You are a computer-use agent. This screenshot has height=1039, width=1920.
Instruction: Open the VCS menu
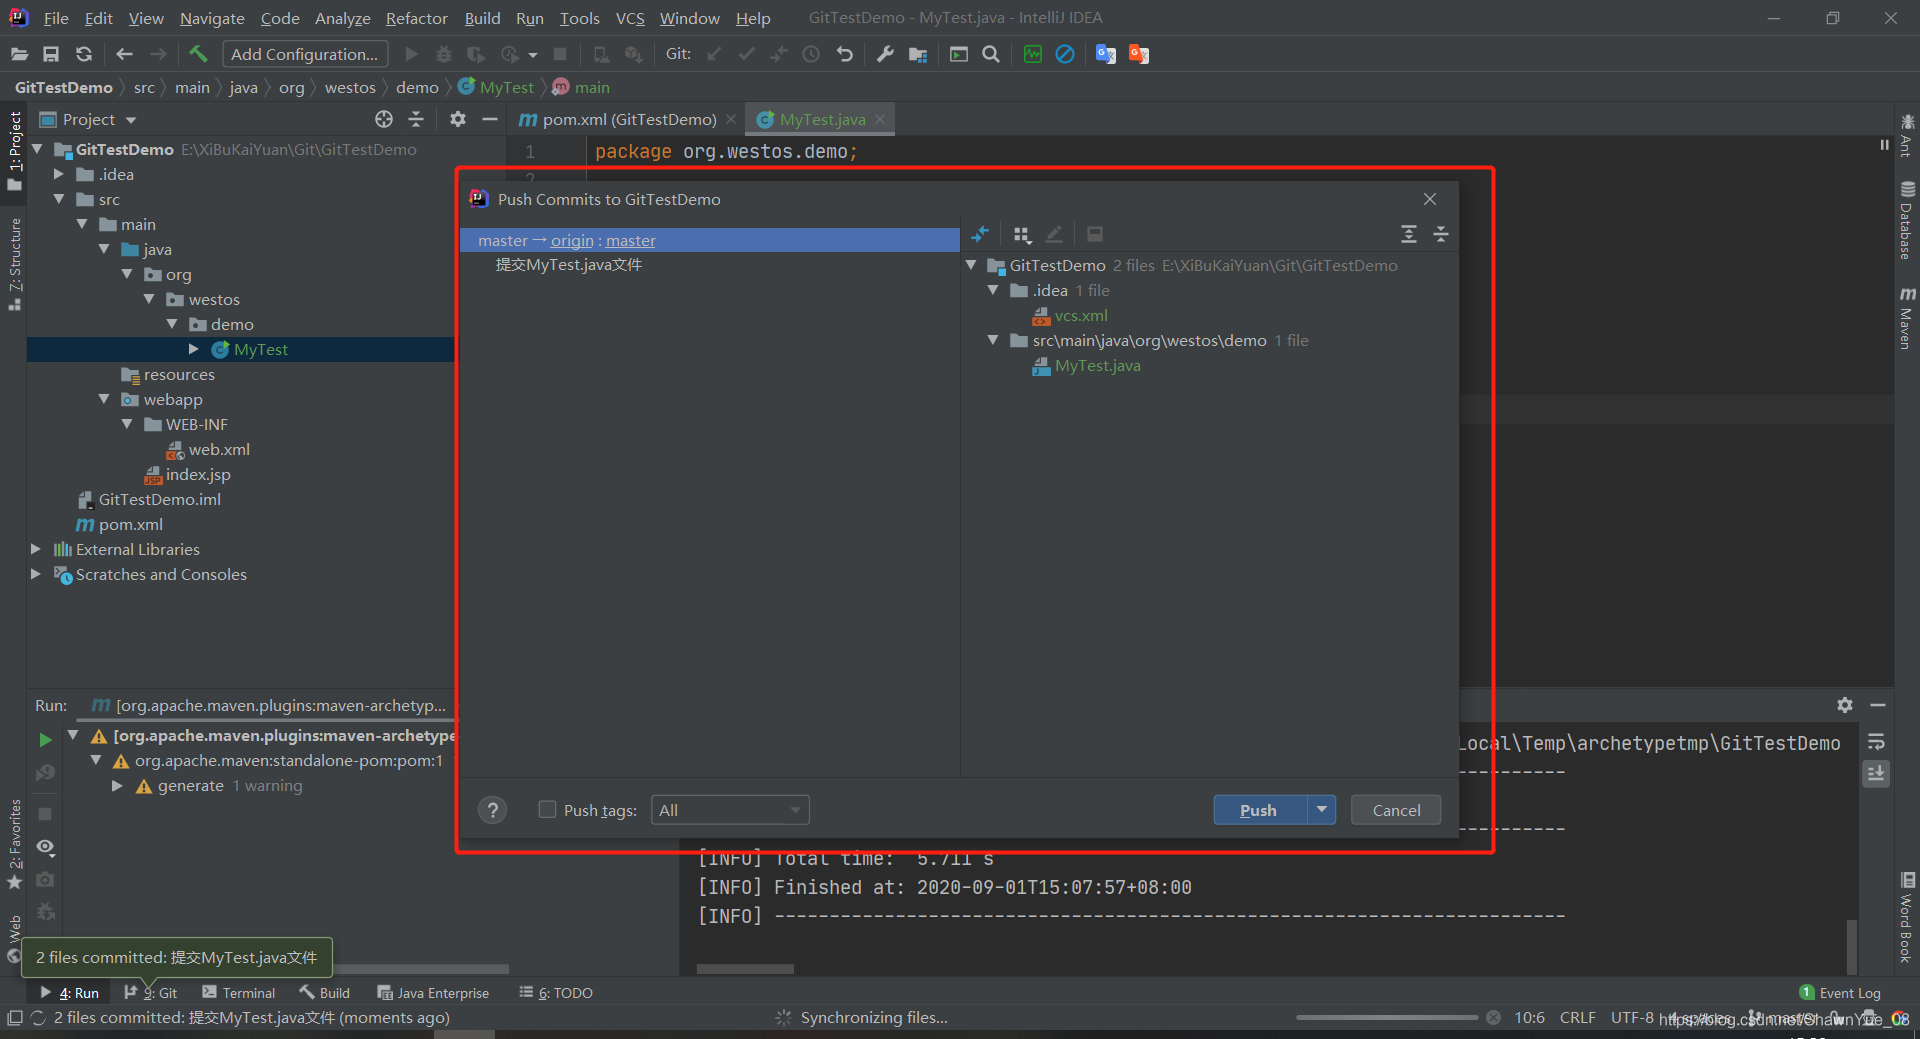(630, 18)
